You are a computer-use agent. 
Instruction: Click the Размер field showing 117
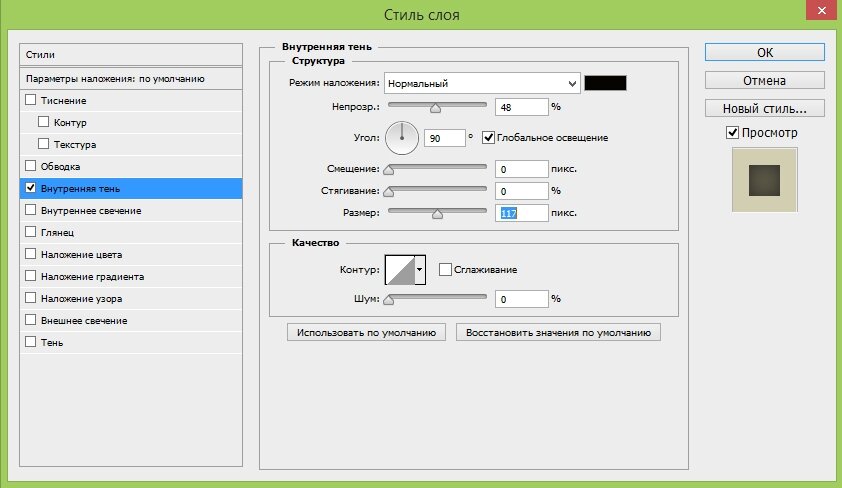pos(521,213)
